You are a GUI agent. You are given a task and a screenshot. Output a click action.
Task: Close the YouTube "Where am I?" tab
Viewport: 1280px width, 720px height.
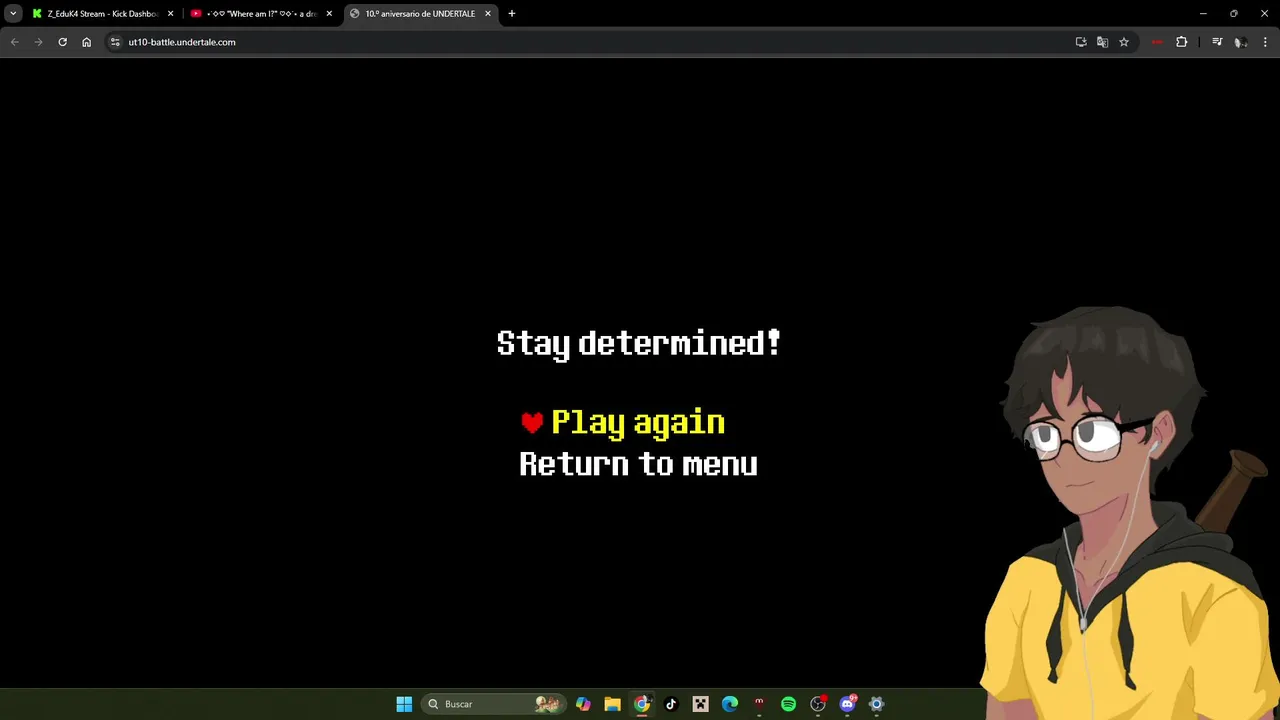coord(329,14)
